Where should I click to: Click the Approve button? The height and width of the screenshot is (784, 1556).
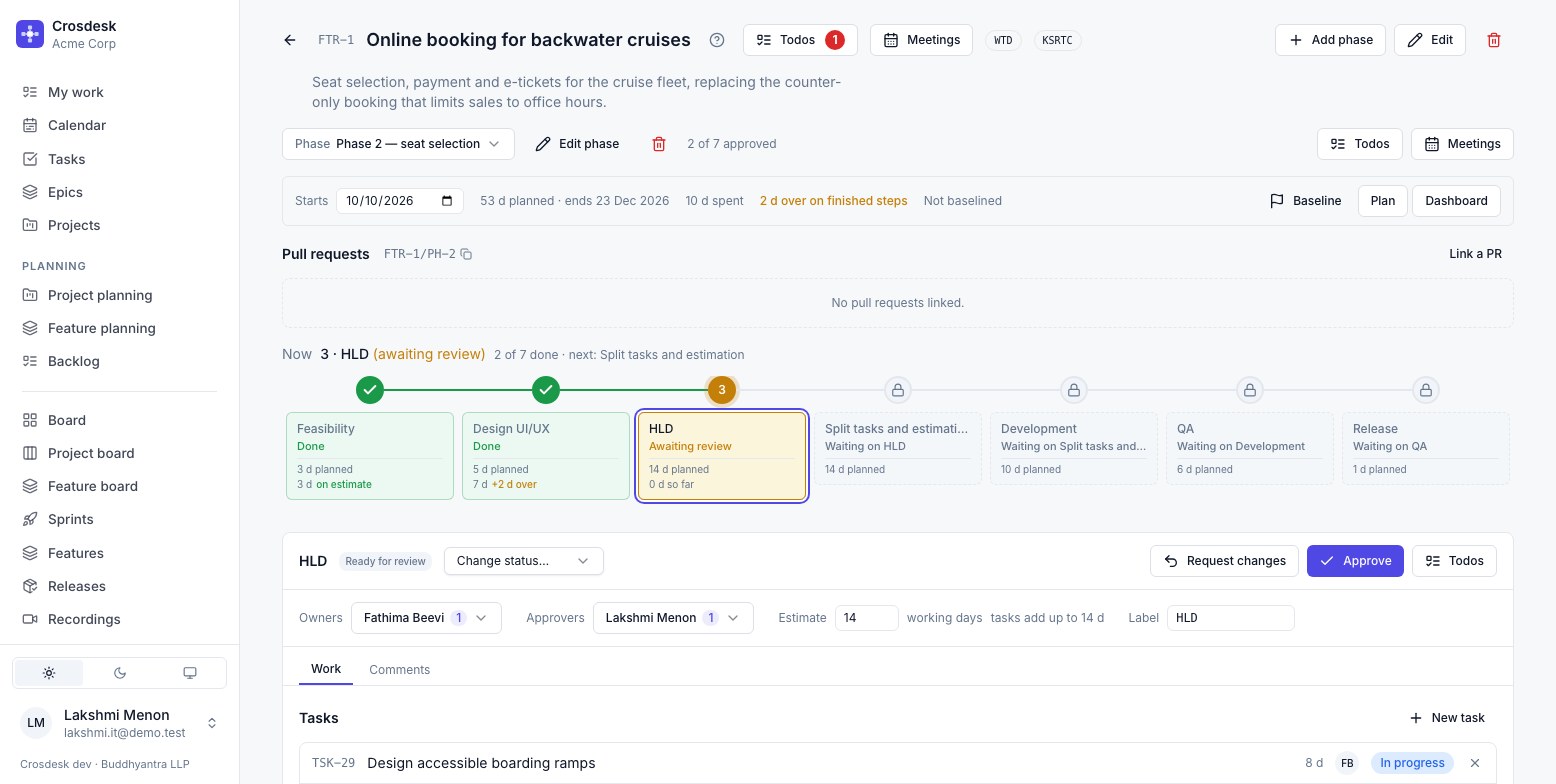pos(1355,561)
